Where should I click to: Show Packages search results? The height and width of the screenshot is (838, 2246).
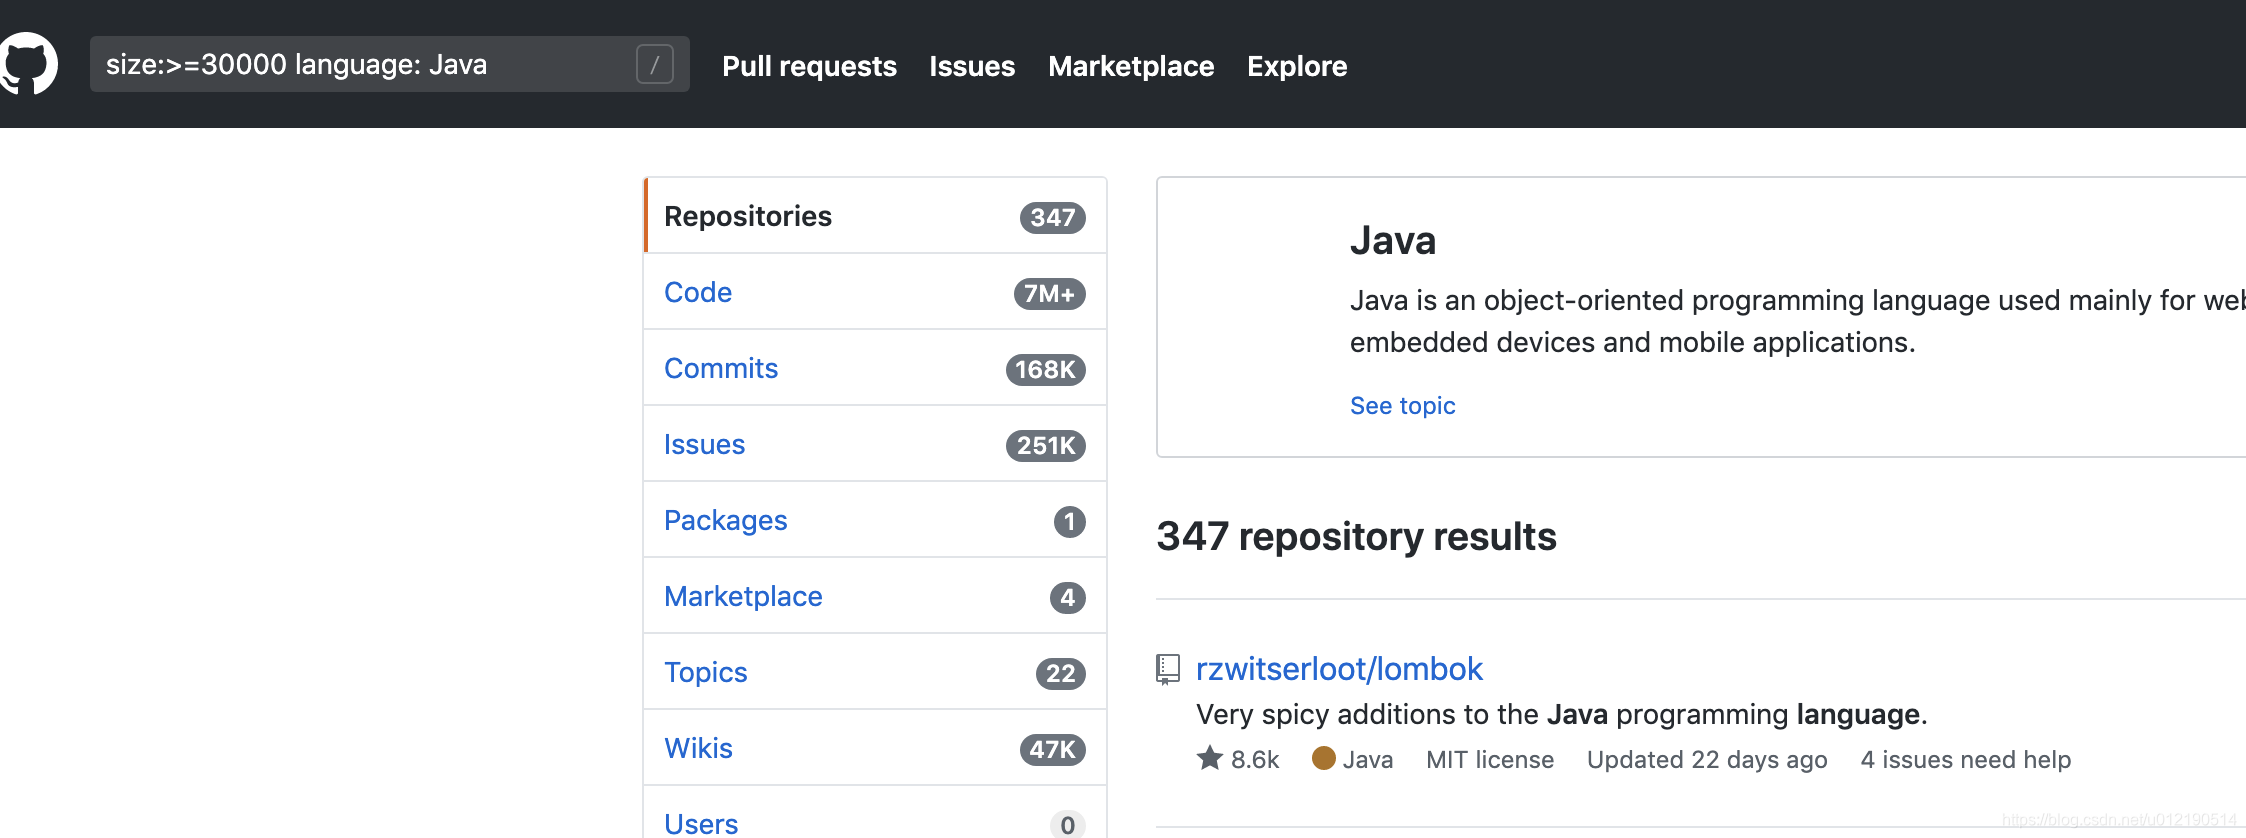coord(875,520)
